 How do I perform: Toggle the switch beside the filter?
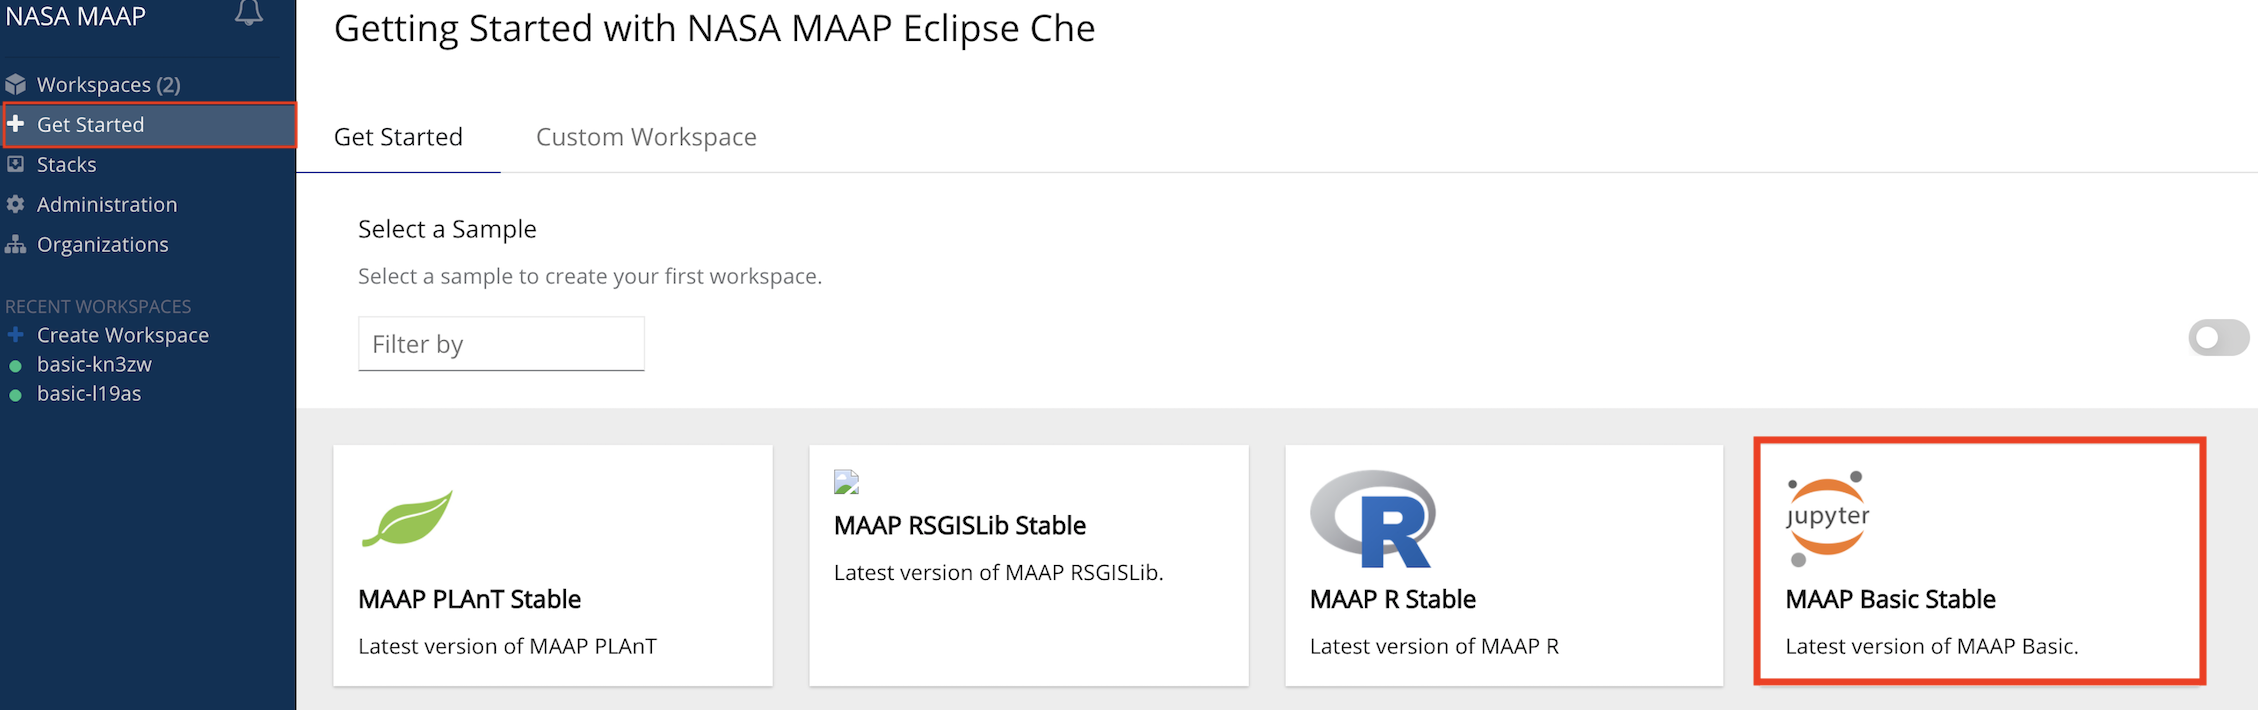2218,338
